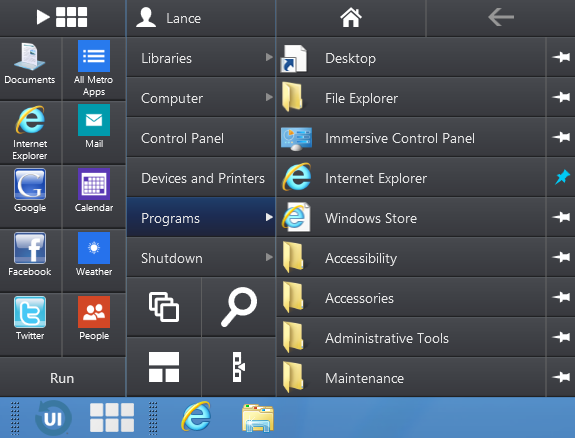This screenshot has height=438, width=575.
Task: Open File Explorer from the taskbar
Action: [x=258, y=418]
